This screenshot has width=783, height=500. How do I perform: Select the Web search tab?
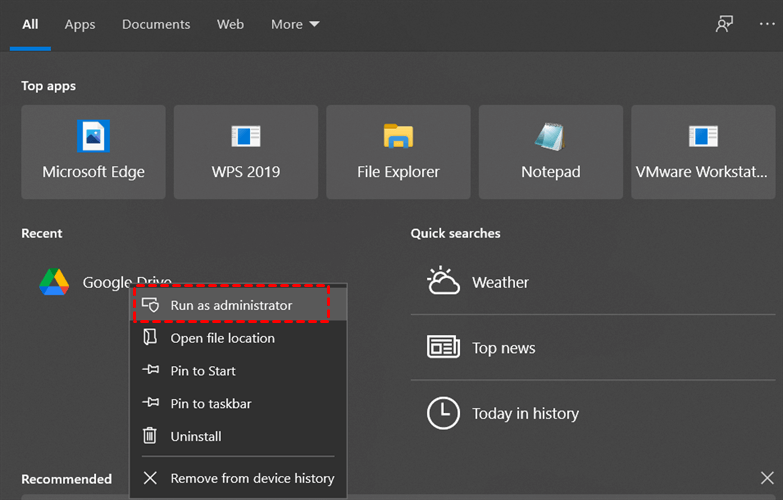tap(230, 24)
